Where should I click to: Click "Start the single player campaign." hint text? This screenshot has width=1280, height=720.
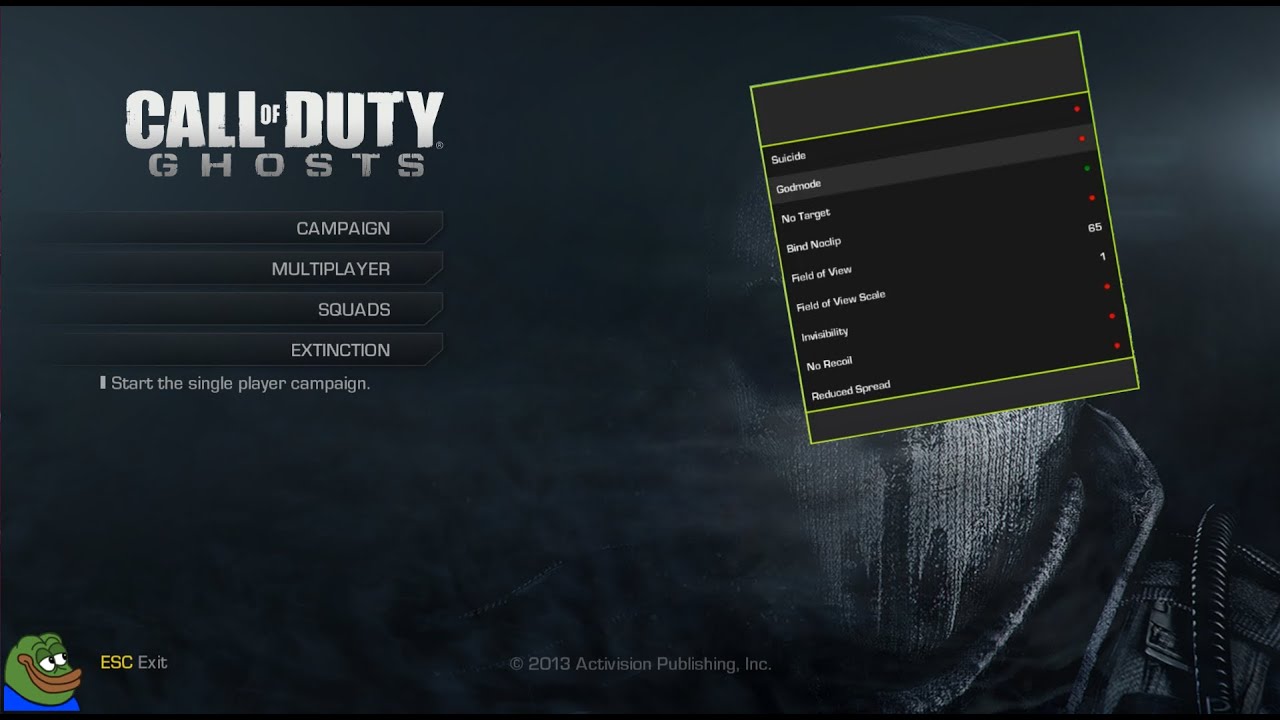tap(240, 383)
